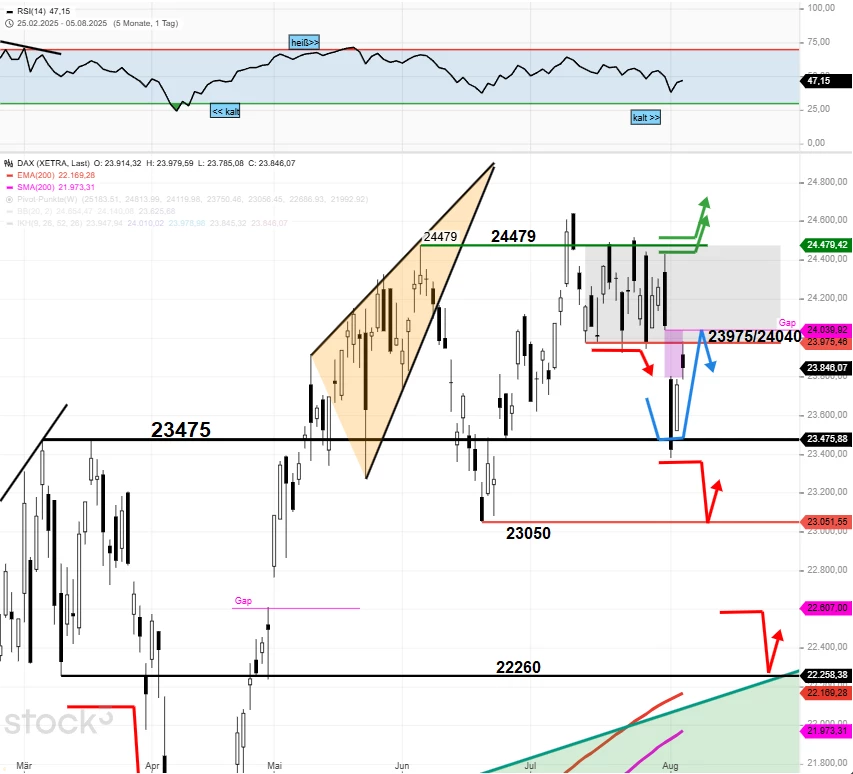Click the 23050 support annotation
This screenshot has height=774, width=853.
tap(528, 533)
